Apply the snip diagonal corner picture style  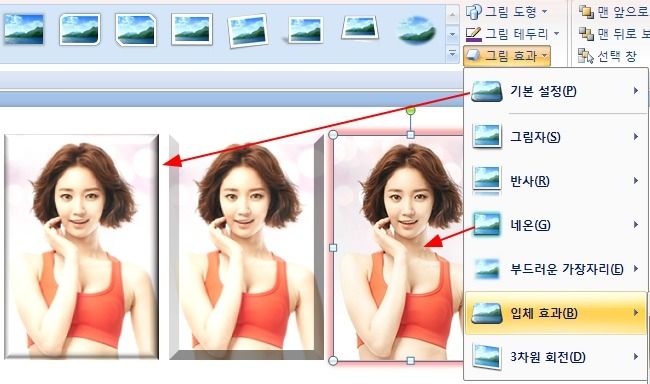coord(136,29)
